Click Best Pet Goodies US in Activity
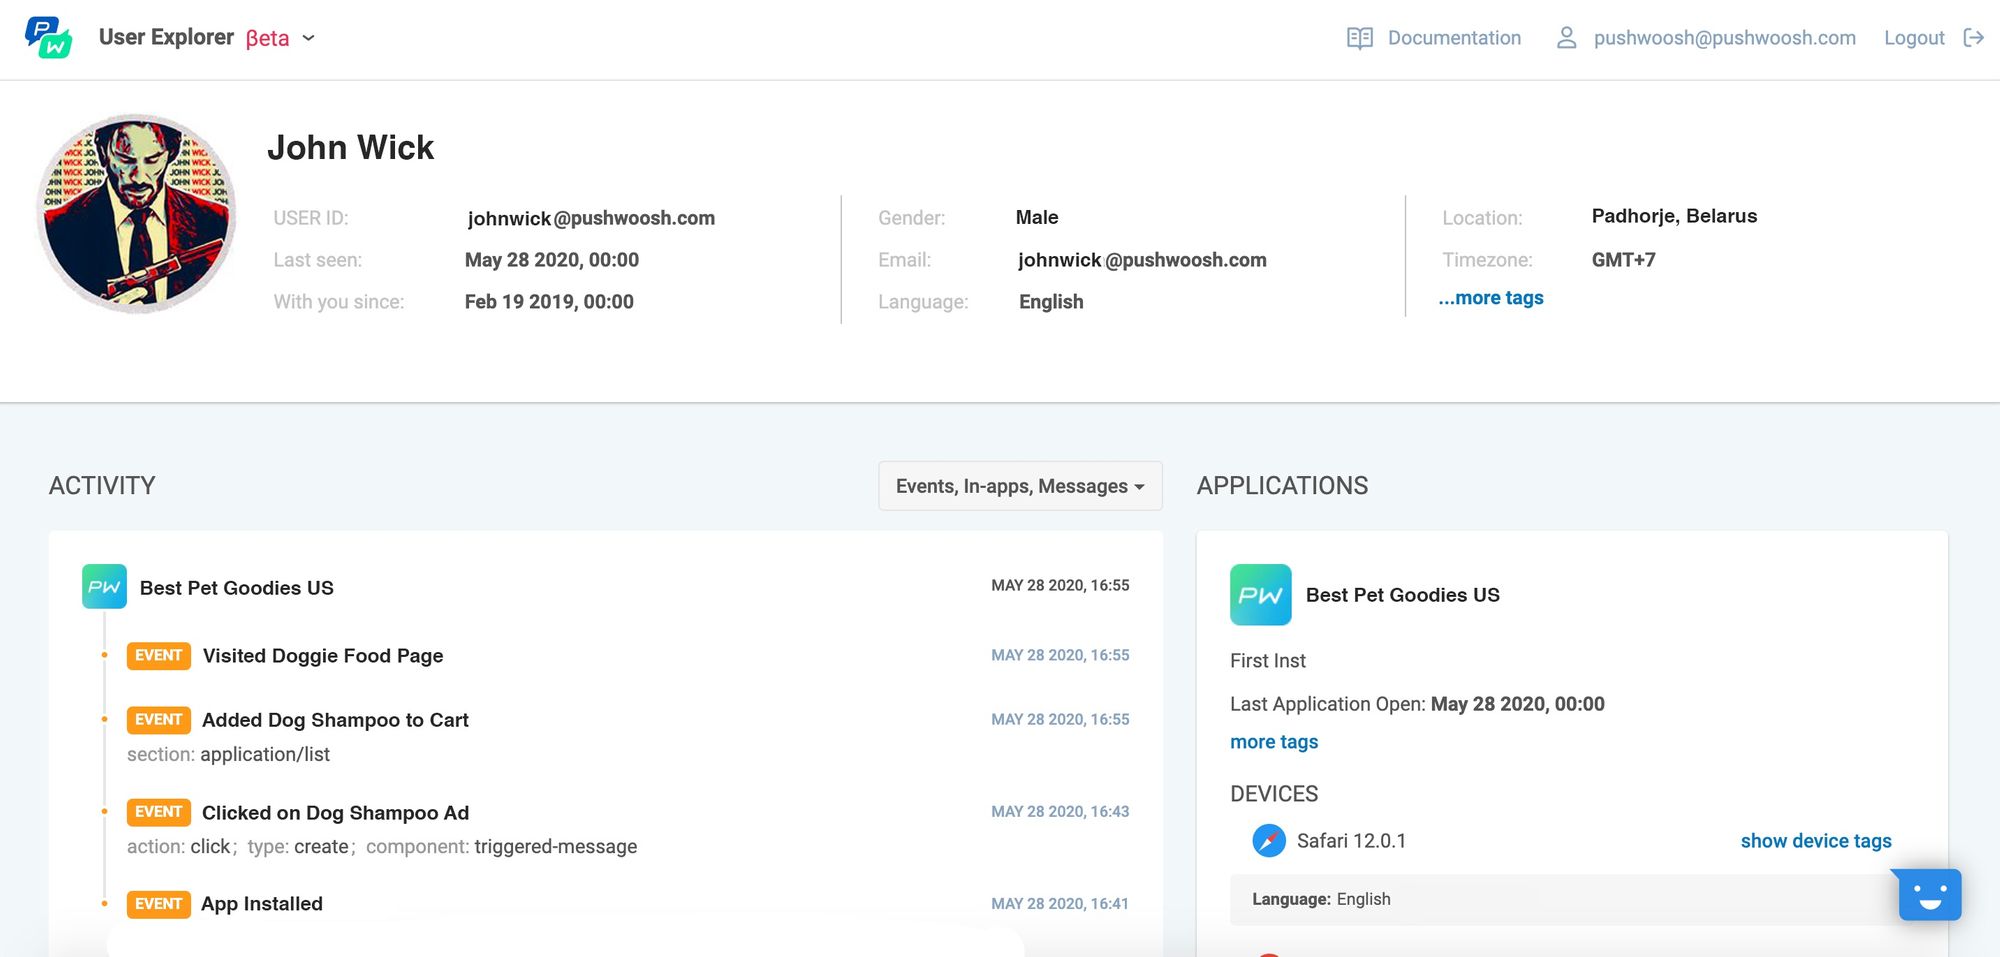This screenshot has width=2000, height=957. pyautogui.click(x=237, y=588)
